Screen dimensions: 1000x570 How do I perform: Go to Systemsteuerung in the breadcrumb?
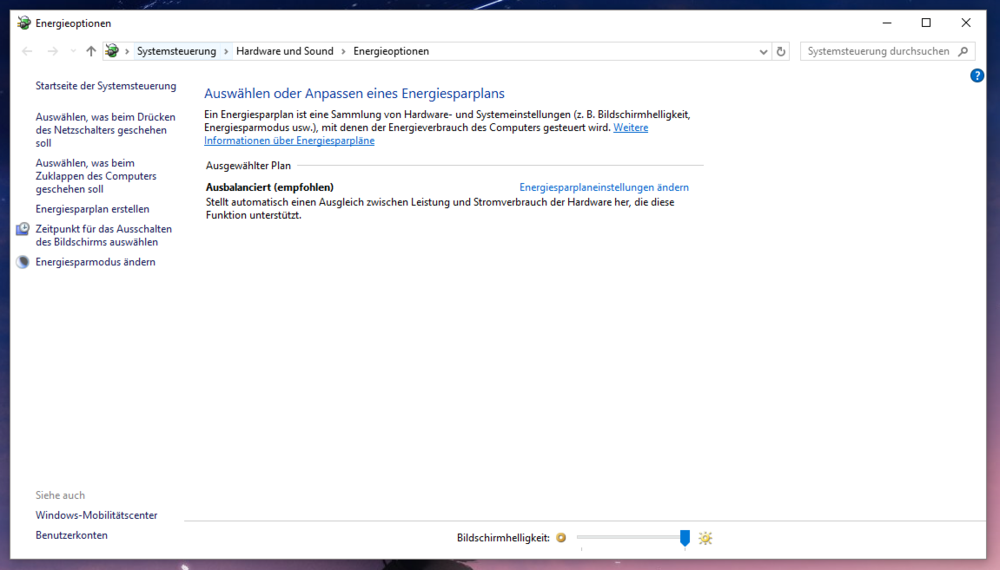[x=176, y=51]
